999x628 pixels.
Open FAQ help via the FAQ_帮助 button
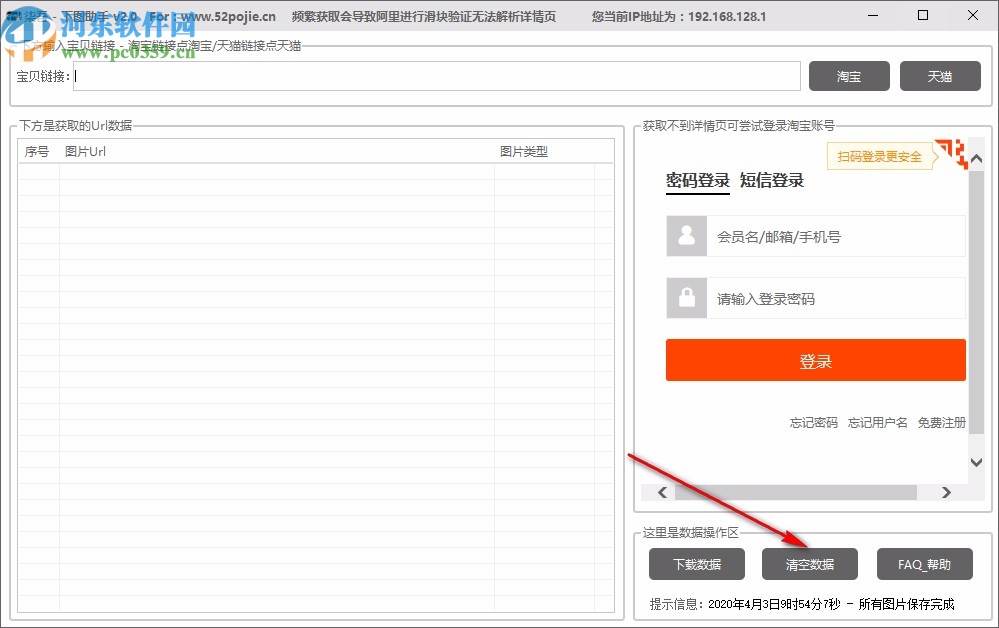tap(924, 564)
